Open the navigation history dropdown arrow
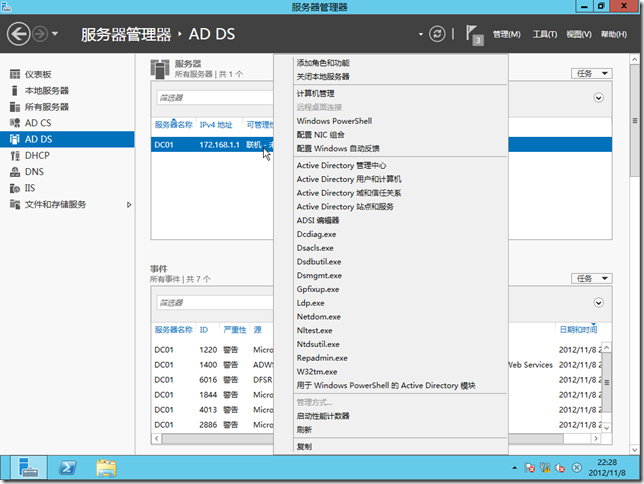 point(55,34)
